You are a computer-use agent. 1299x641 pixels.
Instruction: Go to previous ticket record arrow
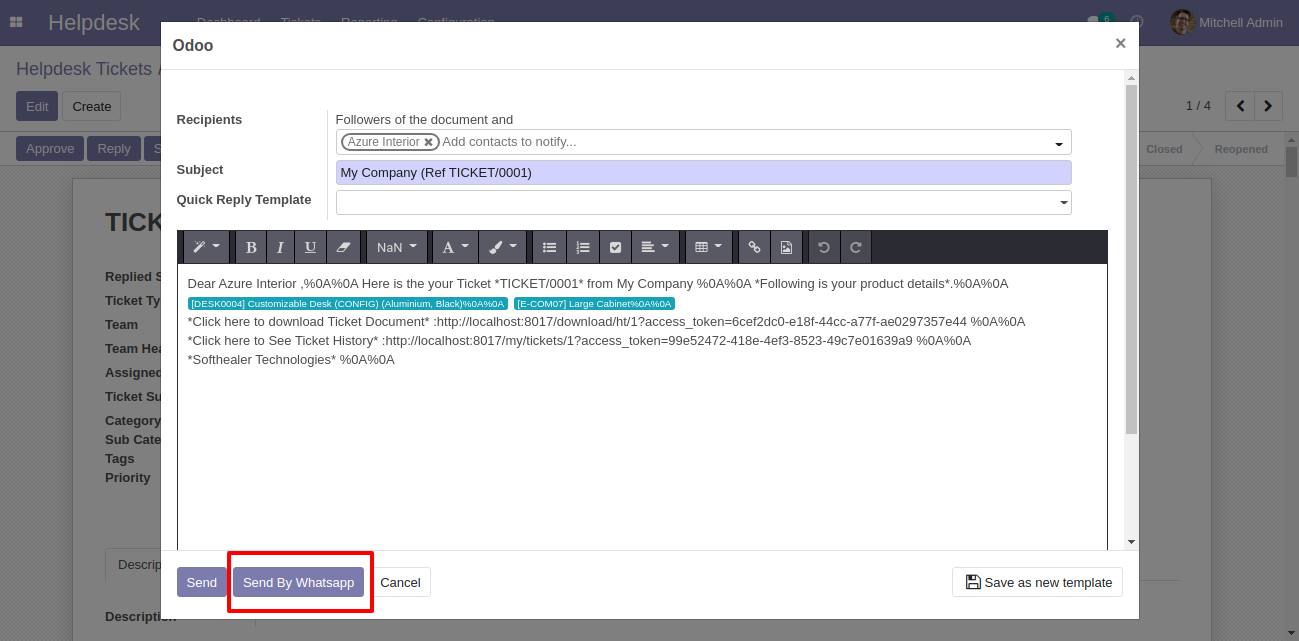coord(1240,105)
